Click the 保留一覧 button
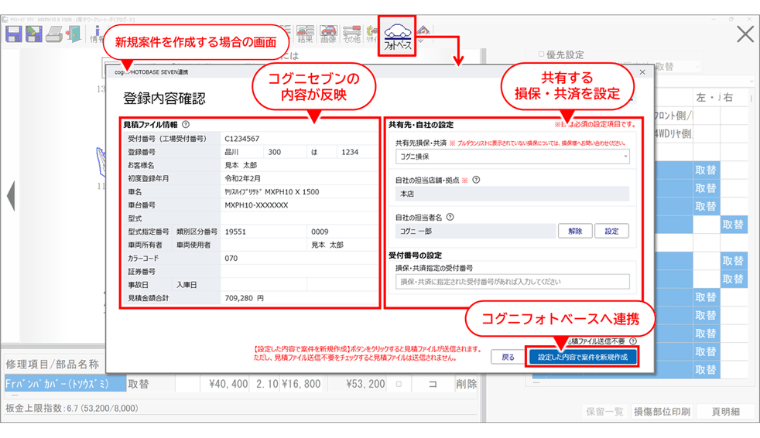 point(604,411)
